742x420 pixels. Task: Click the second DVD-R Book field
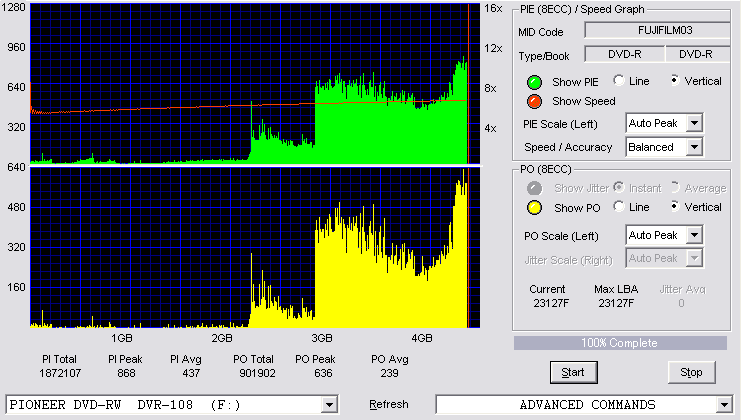[x=698, y=54]
